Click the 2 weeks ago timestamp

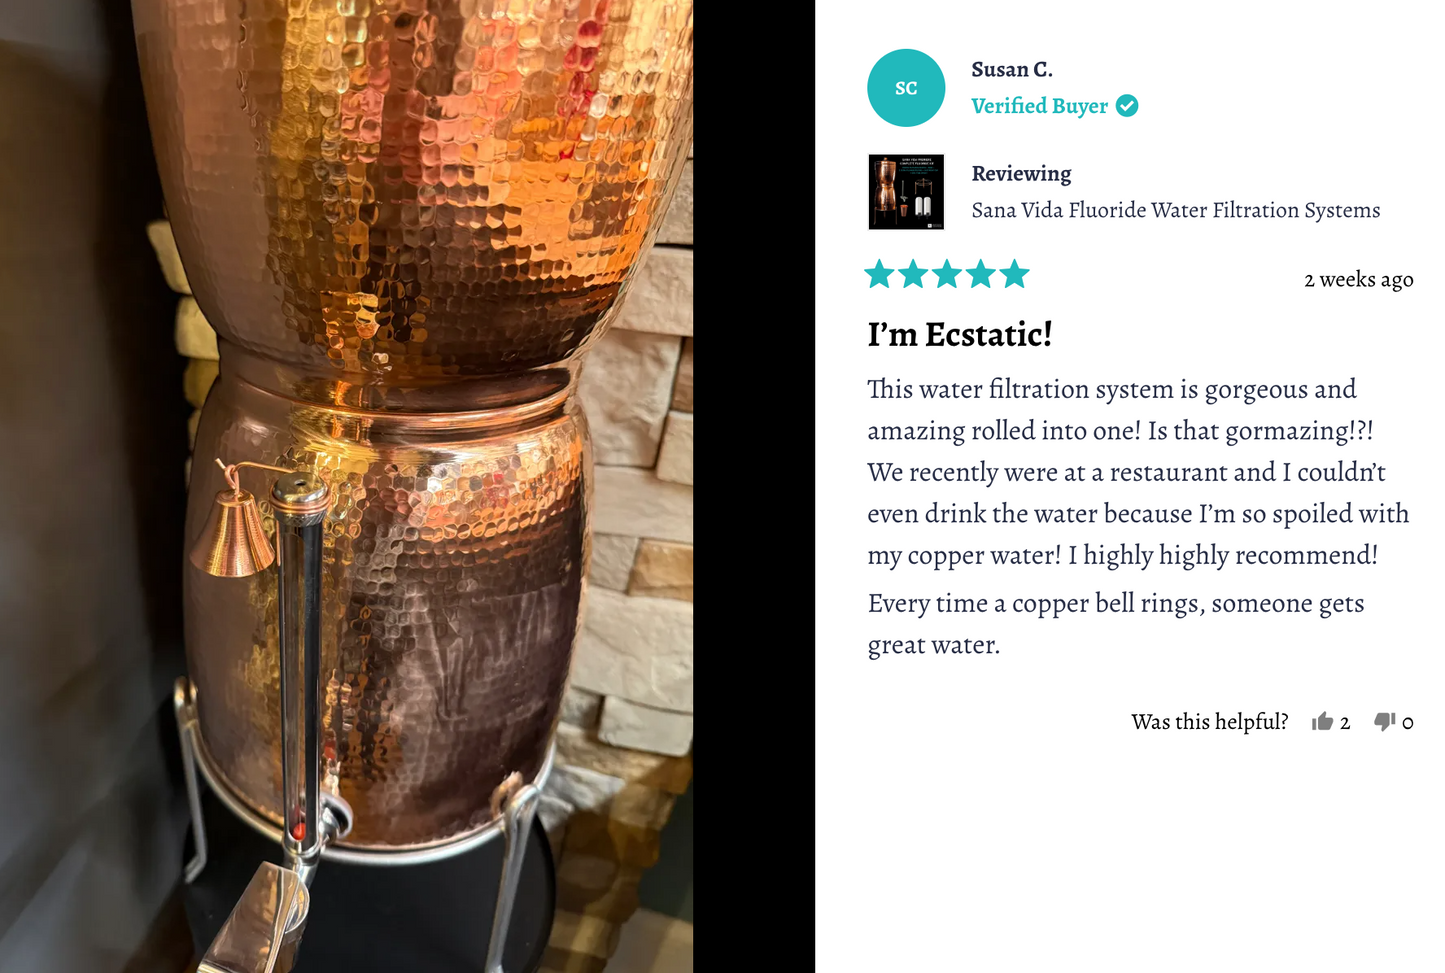(x=1359, y=280)
